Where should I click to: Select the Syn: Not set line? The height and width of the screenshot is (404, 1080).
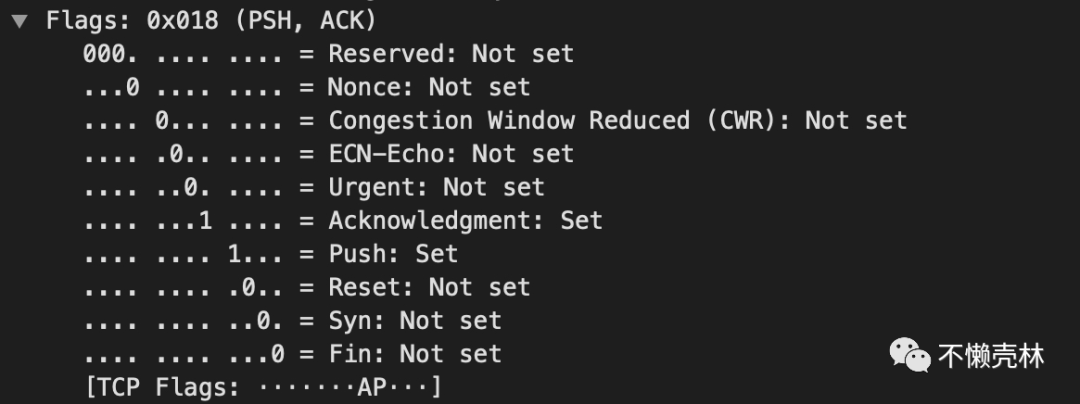pos(292,321)
